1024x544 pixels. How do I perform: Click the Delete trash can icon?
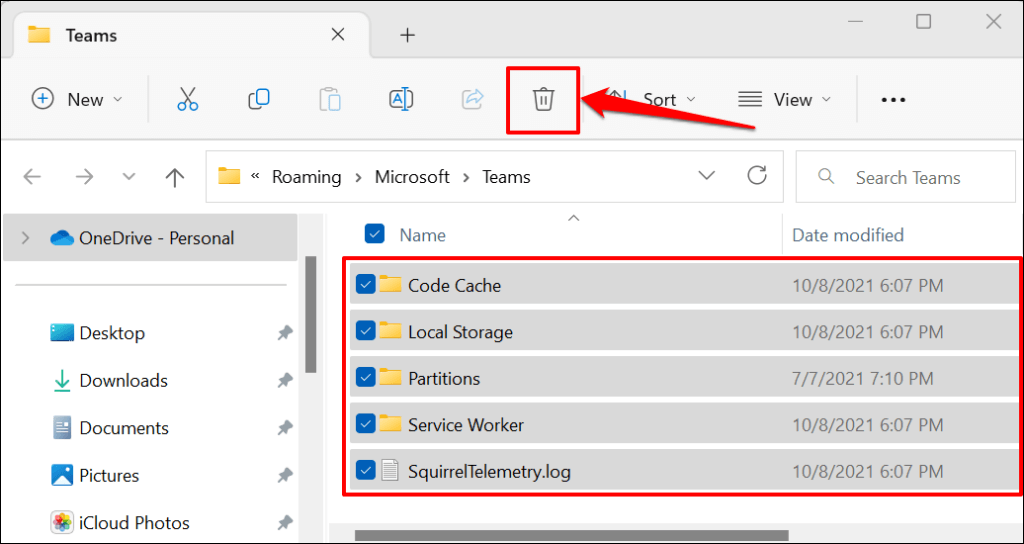point(543,99)
